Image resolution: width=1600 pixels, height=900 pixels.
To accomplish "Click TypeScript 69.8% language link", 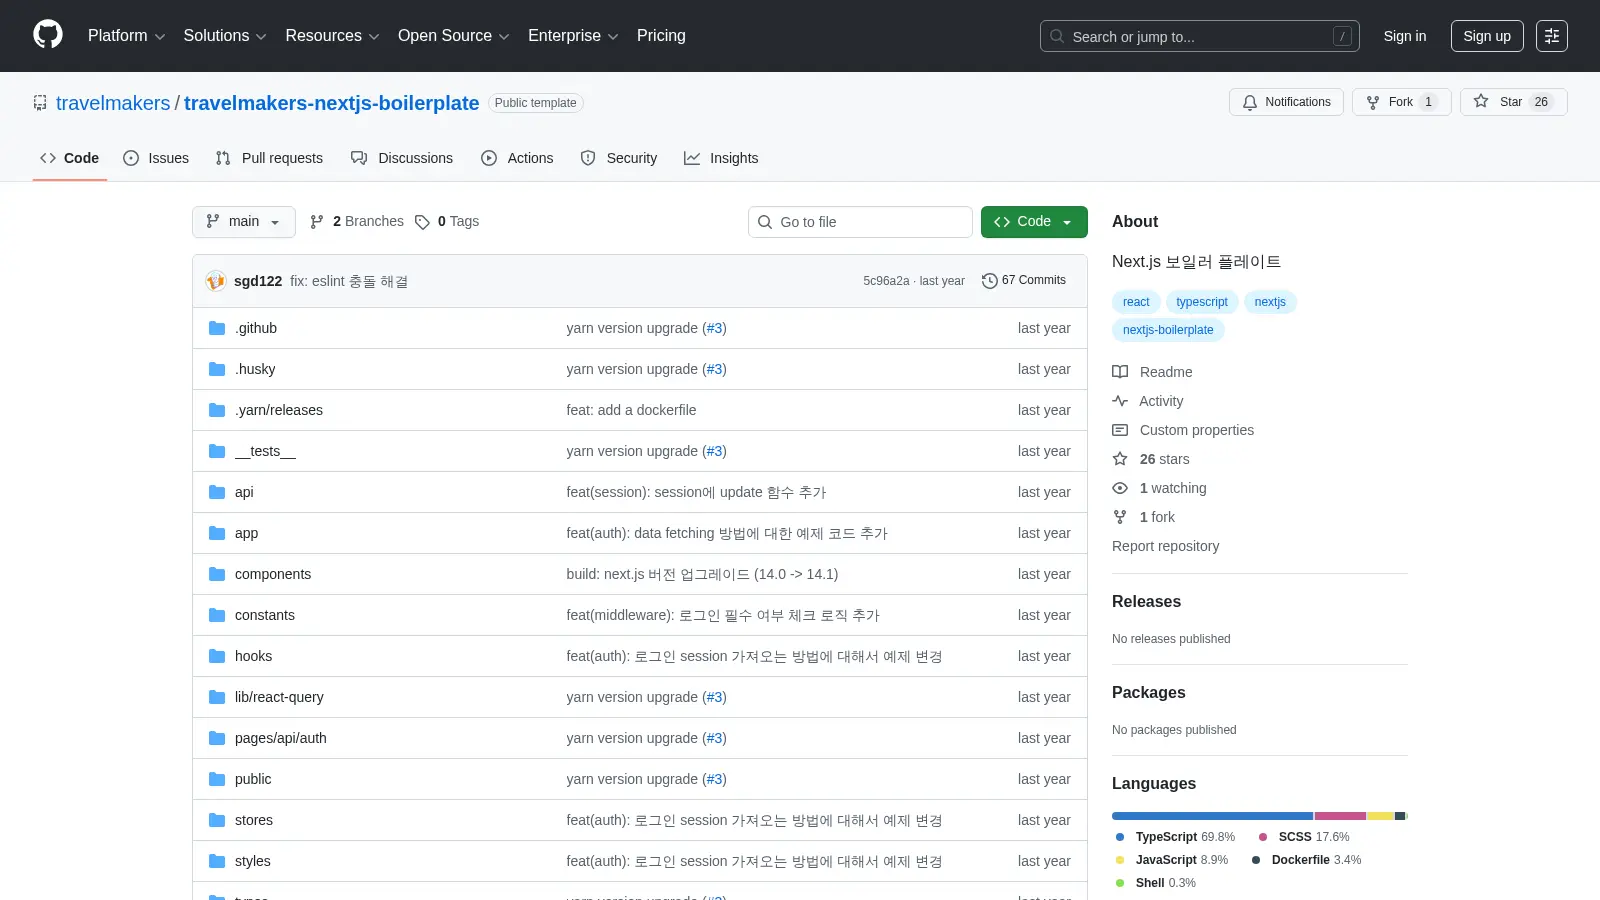I will coord(1175,837).
